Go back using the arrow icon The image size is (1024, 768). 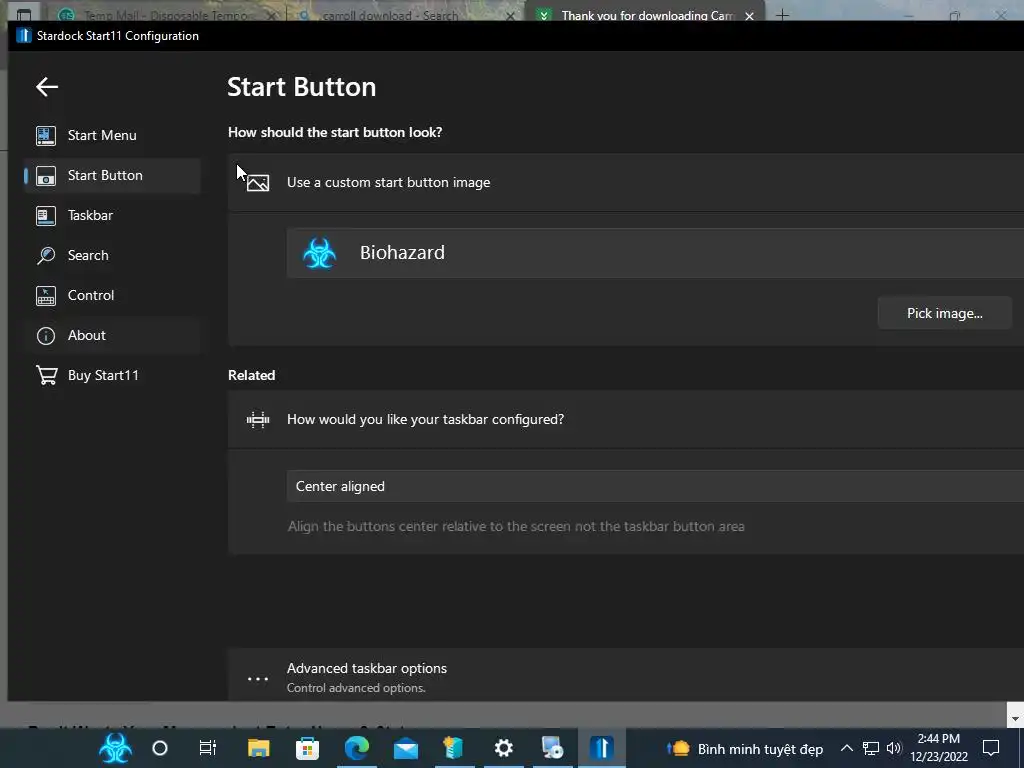pos(47,86)
